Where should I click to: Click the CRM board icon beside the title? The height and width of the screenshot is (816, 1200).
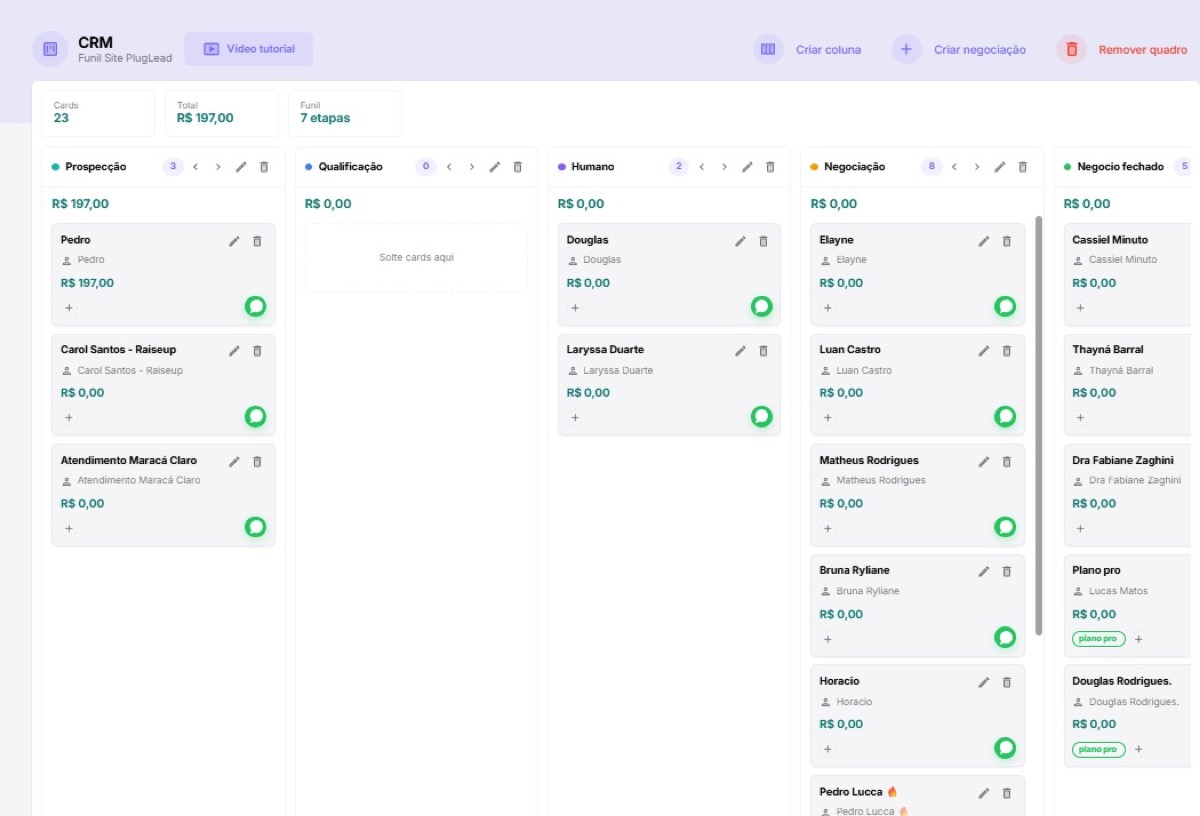pos(50,49)
